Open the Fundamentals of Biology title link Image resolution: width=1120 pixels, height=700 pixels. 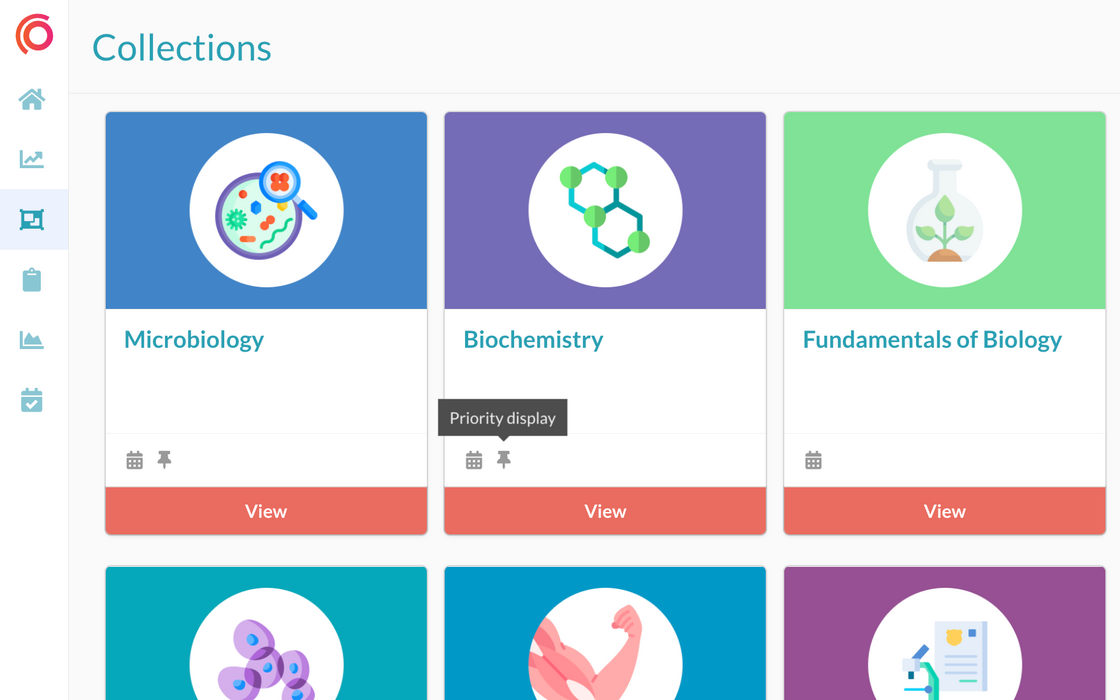[932, 340]
